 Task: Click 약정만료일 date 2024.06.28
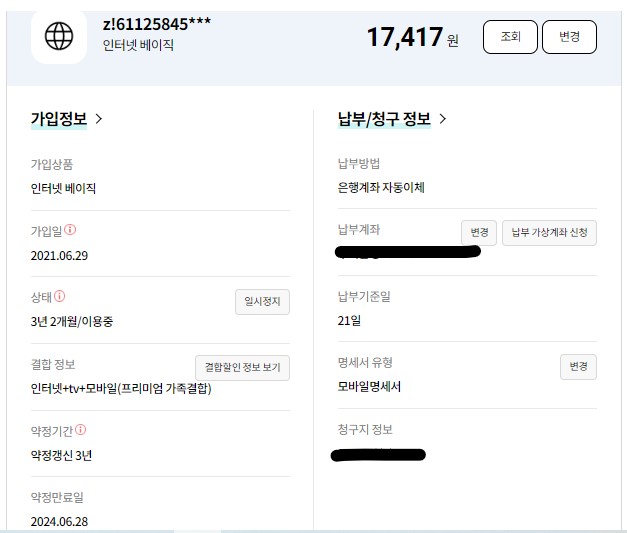point(59,521)
